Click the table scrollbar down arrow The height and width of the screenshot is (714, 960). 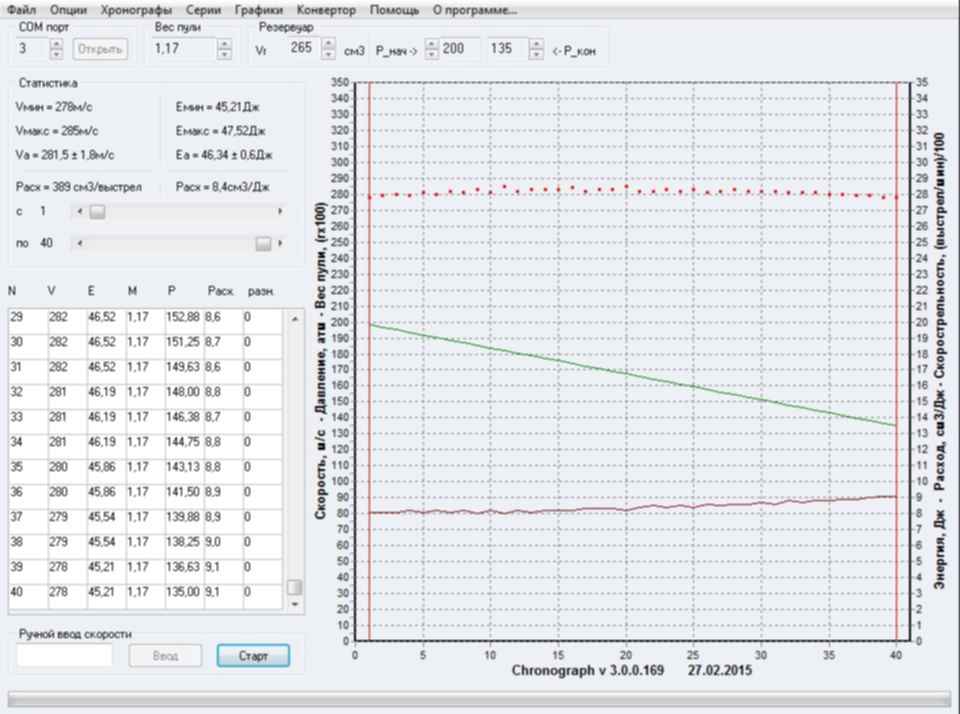point(294,605)
